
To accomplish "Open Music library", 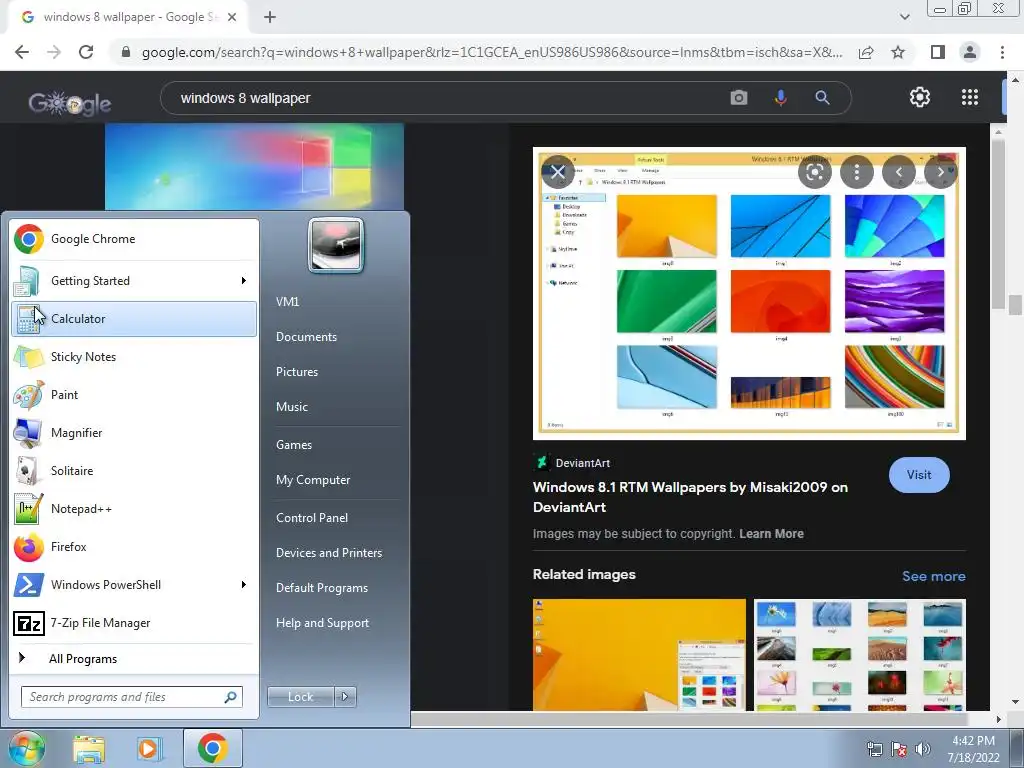I will click(292, 407).
